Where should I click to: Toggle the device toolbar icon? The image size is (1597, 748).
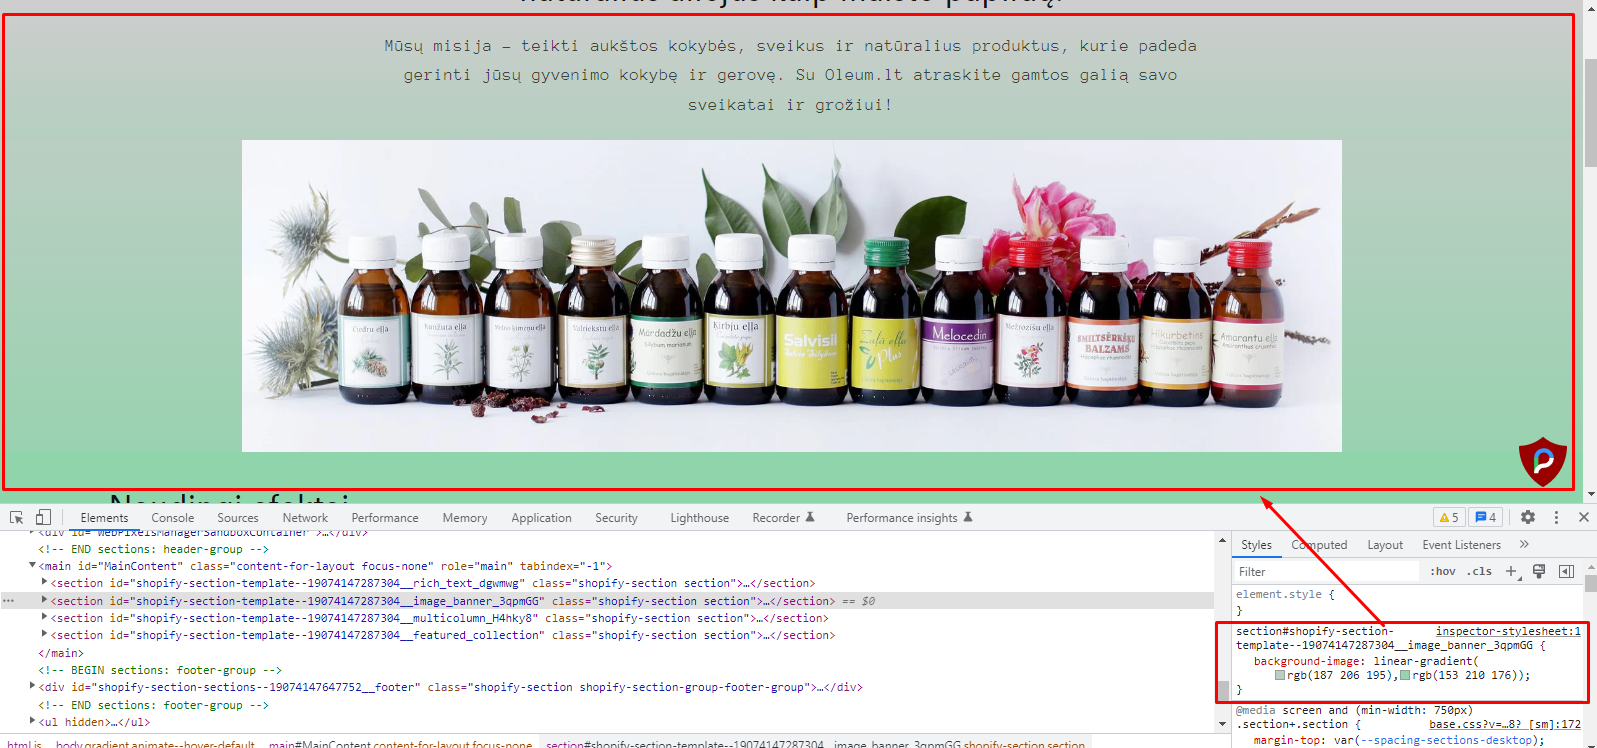tap(43, 517)
